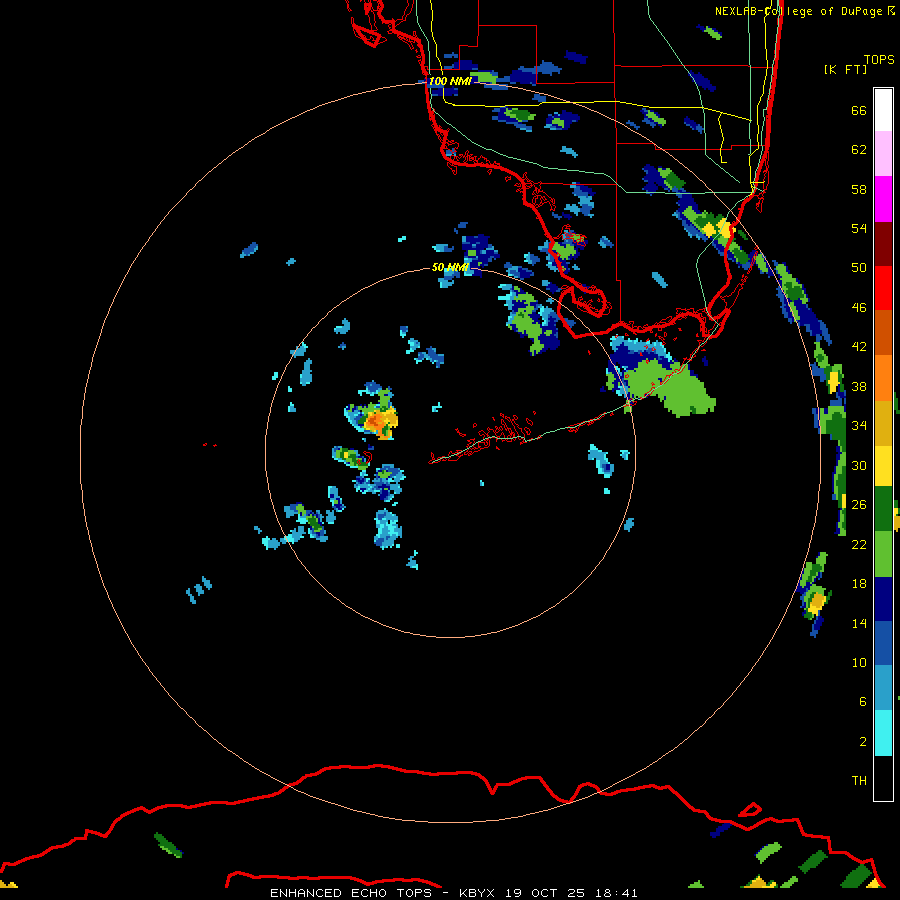This screenshot has width=900, height=900.
Task: Click the '2' legend value
Action: 863,742
